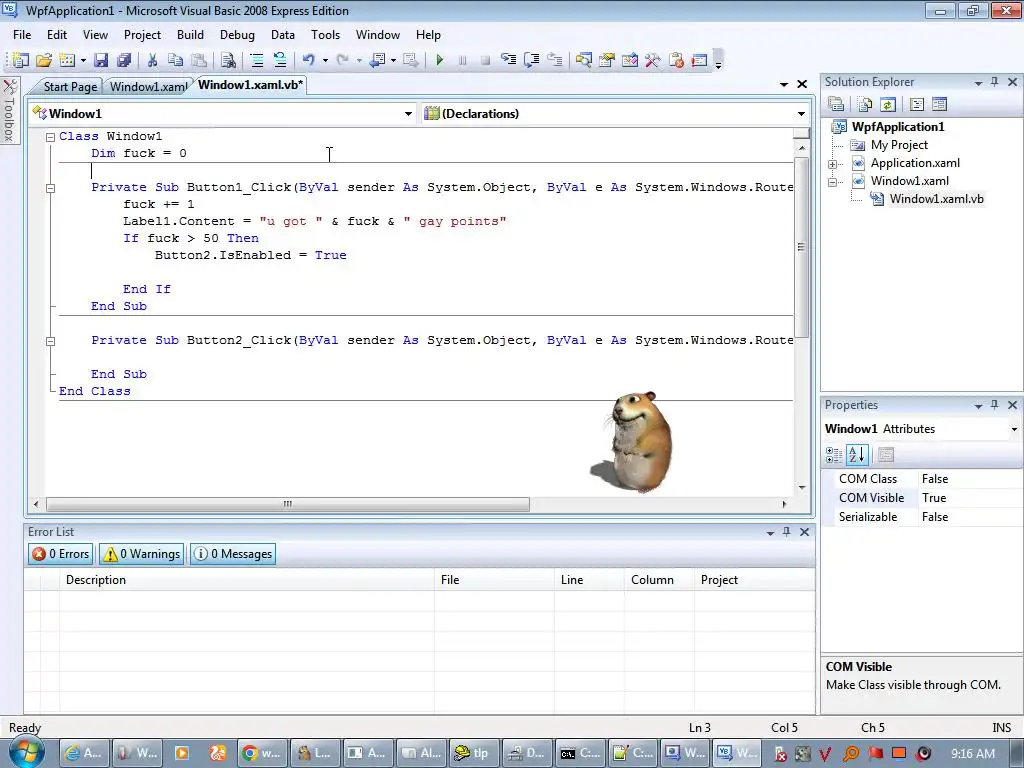Viewport: 1024px width, 768px height.
Task: Click the Undo arrow icon
Action: coord(308,60)
